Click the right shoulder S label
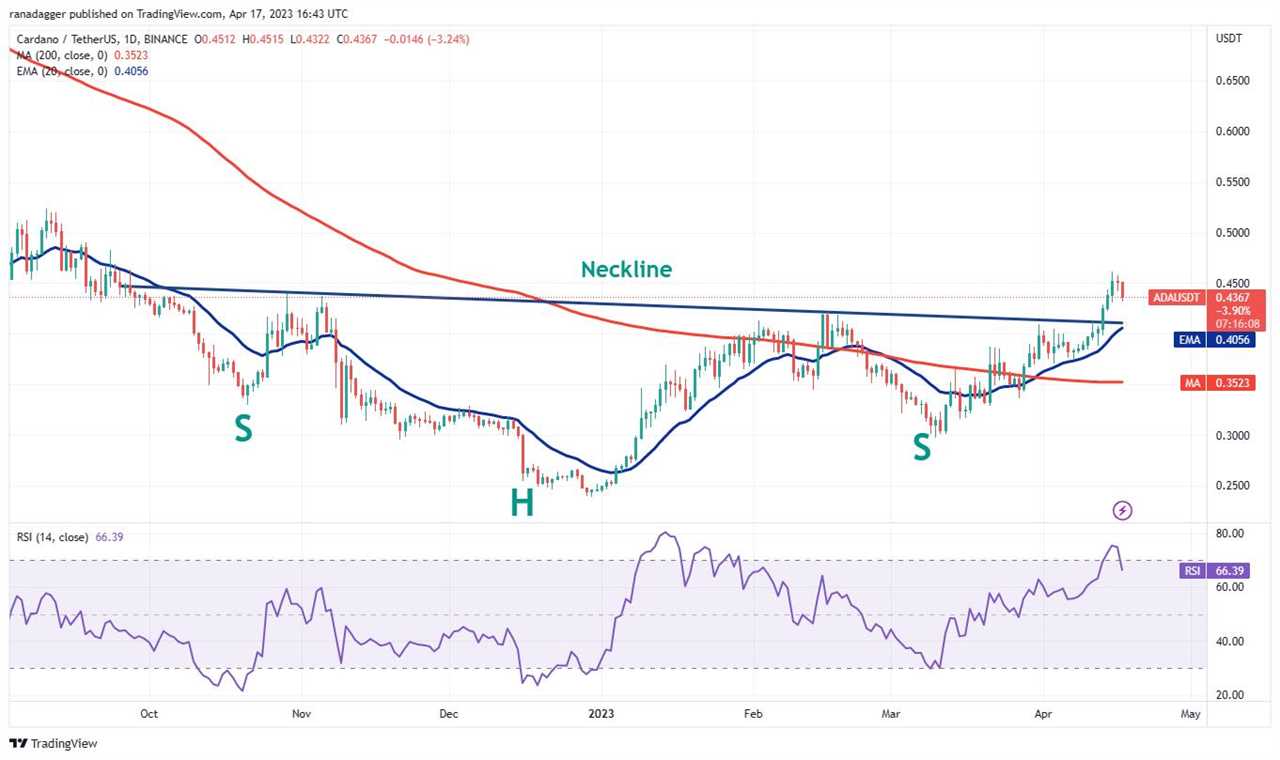Image resolution: width=1280 pixels, height=760 pixels. pos(921,447)
